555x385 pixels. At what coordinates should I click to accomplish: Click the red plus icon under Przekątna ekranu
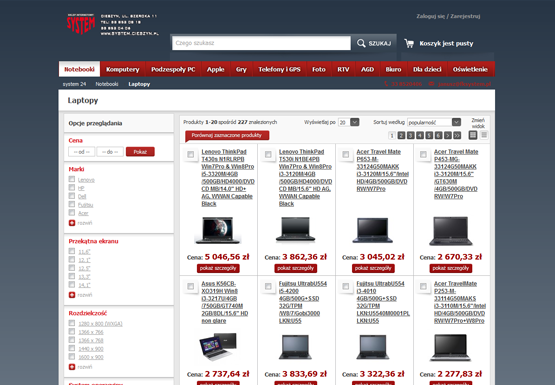[x=72, y=295]
